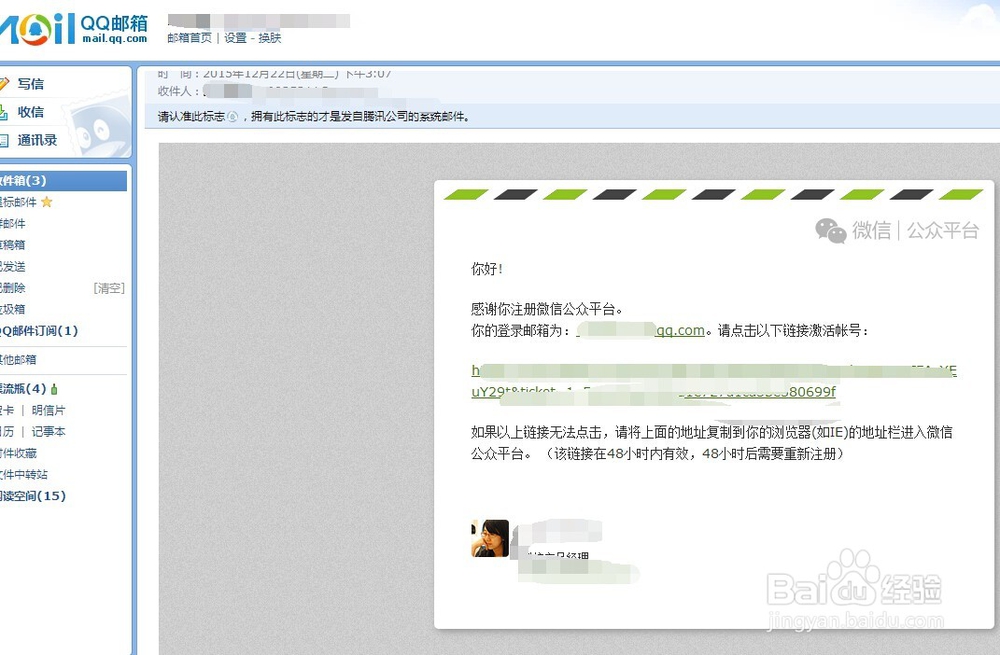Screen dimensions: 1000x655
Task: Click the 通讯录 address book icon
Action: pyautogui.click(x=4, y=140)
